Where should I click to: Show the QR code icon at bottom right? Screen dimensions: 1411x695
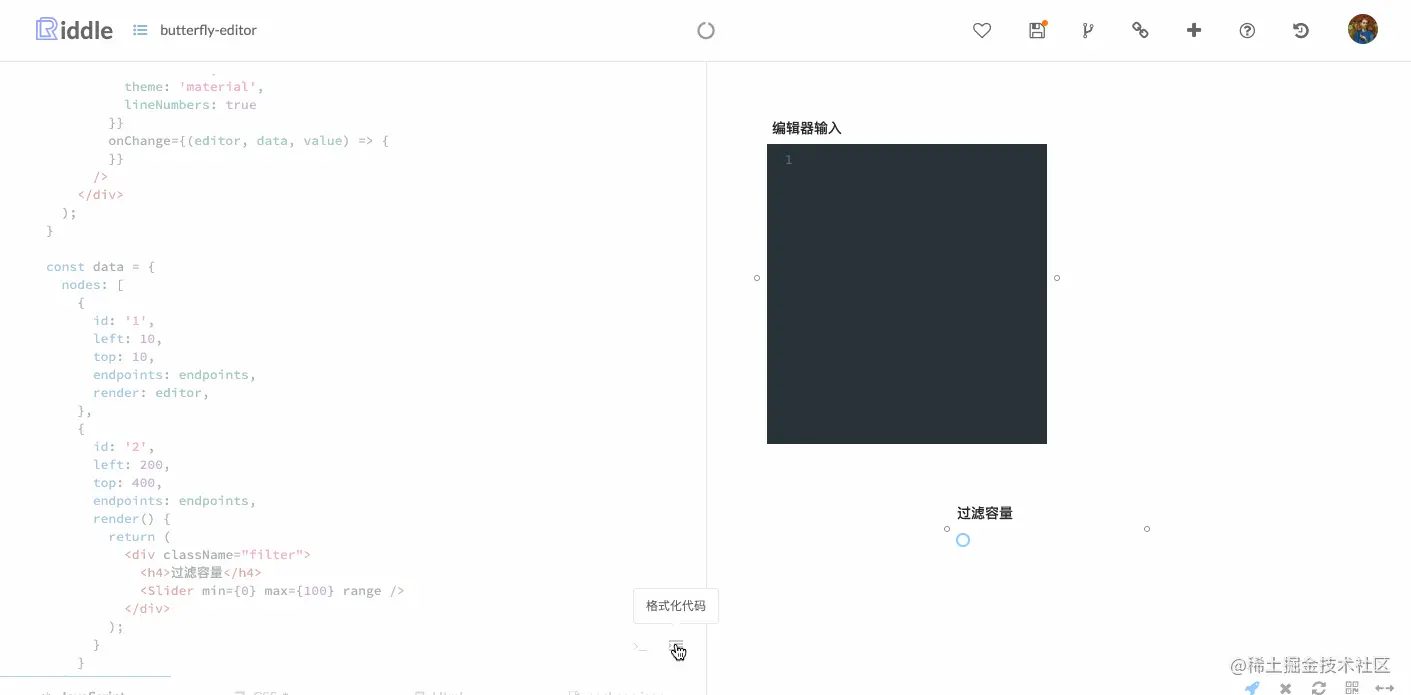click(1351, 687)
